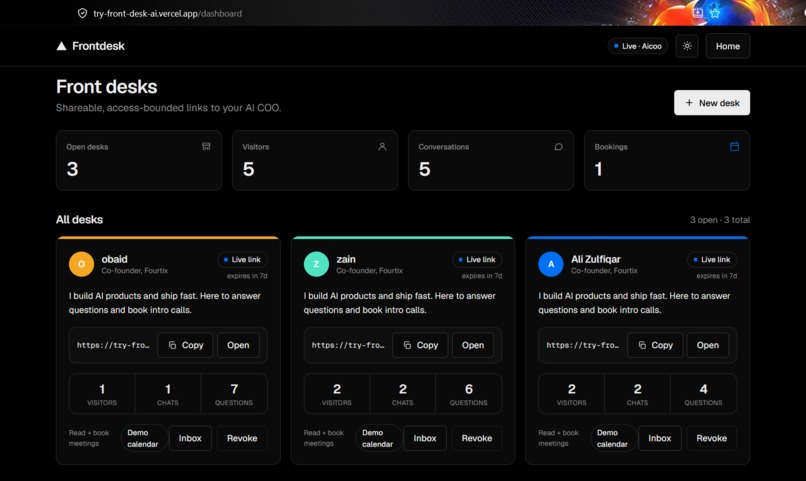Click the Open desks stat card

(139, 160)
